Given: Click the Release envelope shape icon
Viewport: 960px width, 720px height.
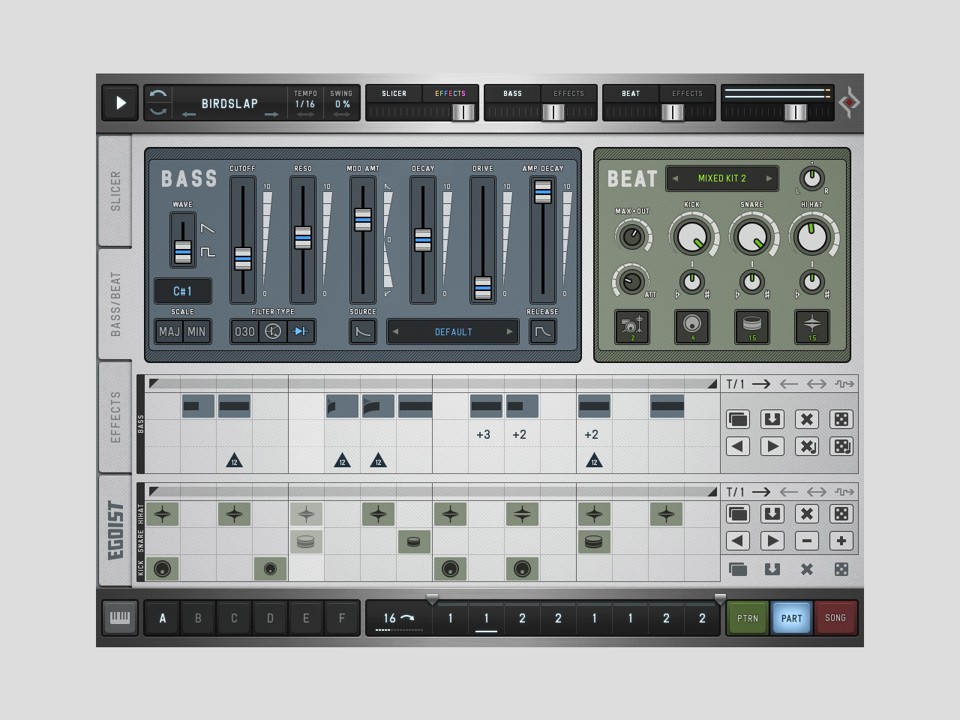Looking at the screenshot, I should click(x=542, y=332).
